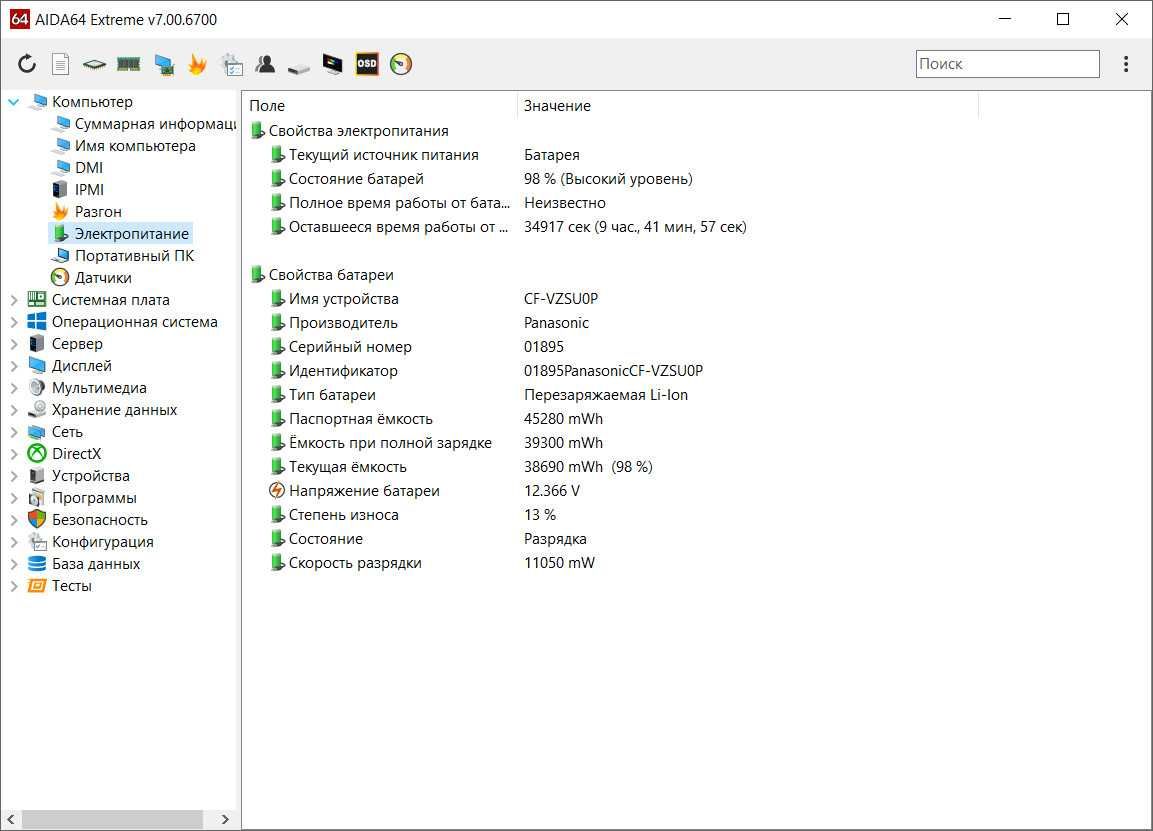
Task: Open the sensor gauge toolbar icon
Action: click(x=401, y=64)
